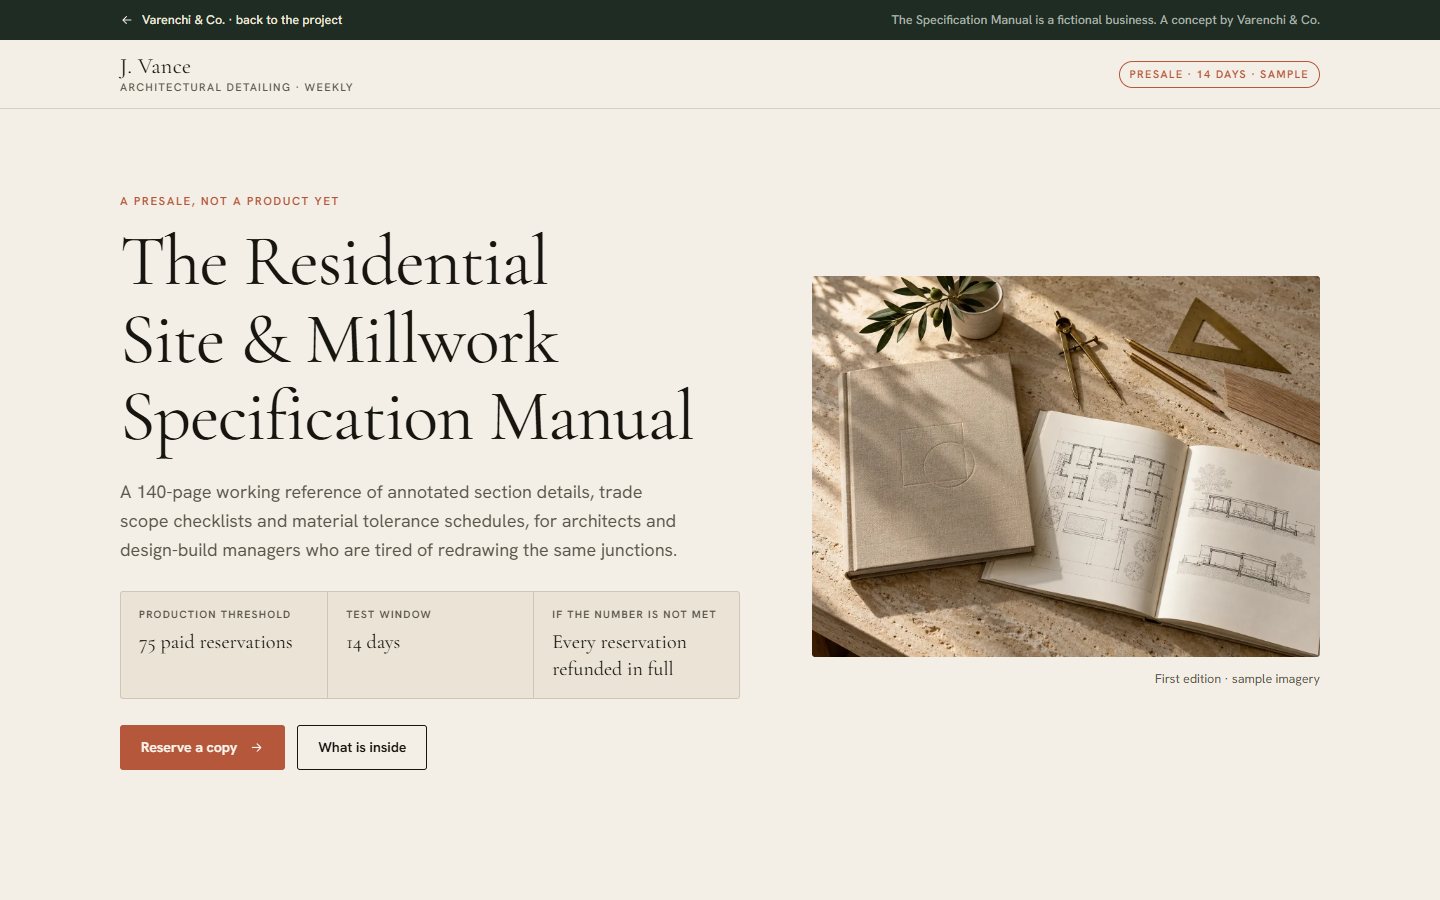Click the 'Test Window' label

(x=388, y=615)
